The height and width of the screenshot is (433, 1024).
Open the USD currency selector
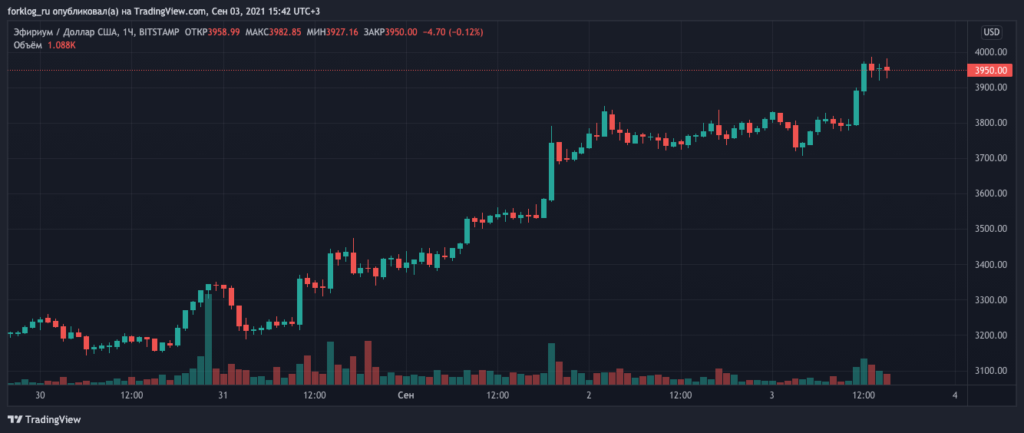point(991,32)
